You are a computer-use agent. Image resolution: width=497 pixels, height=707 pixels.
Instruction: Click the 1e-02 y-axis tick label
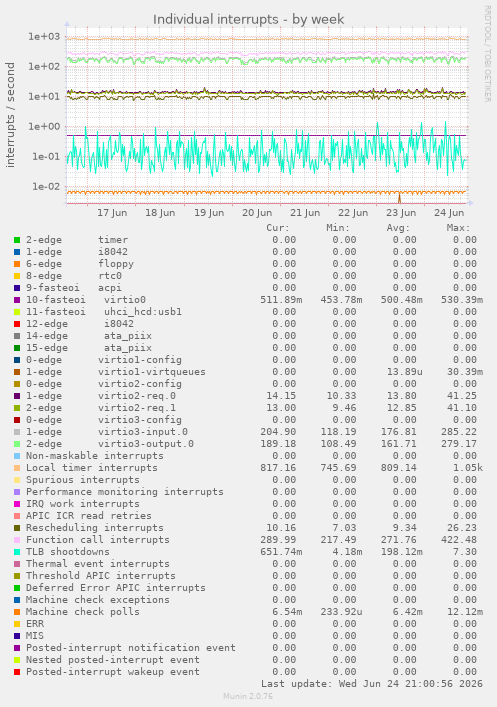(x=46, y=186)
